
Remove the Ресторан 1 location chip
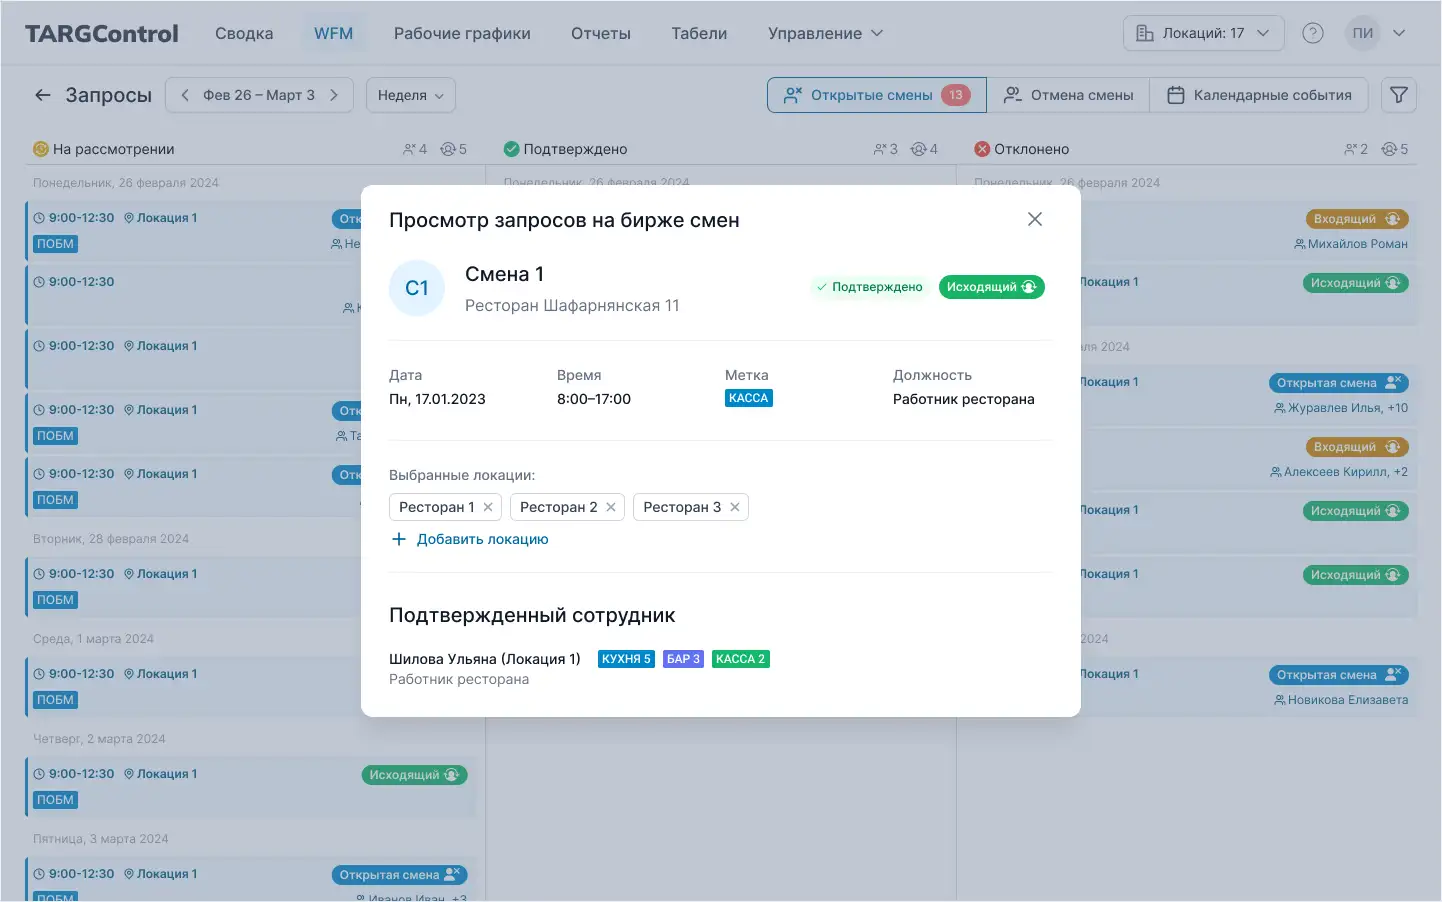pyautogui.click(x=488, y=507)
